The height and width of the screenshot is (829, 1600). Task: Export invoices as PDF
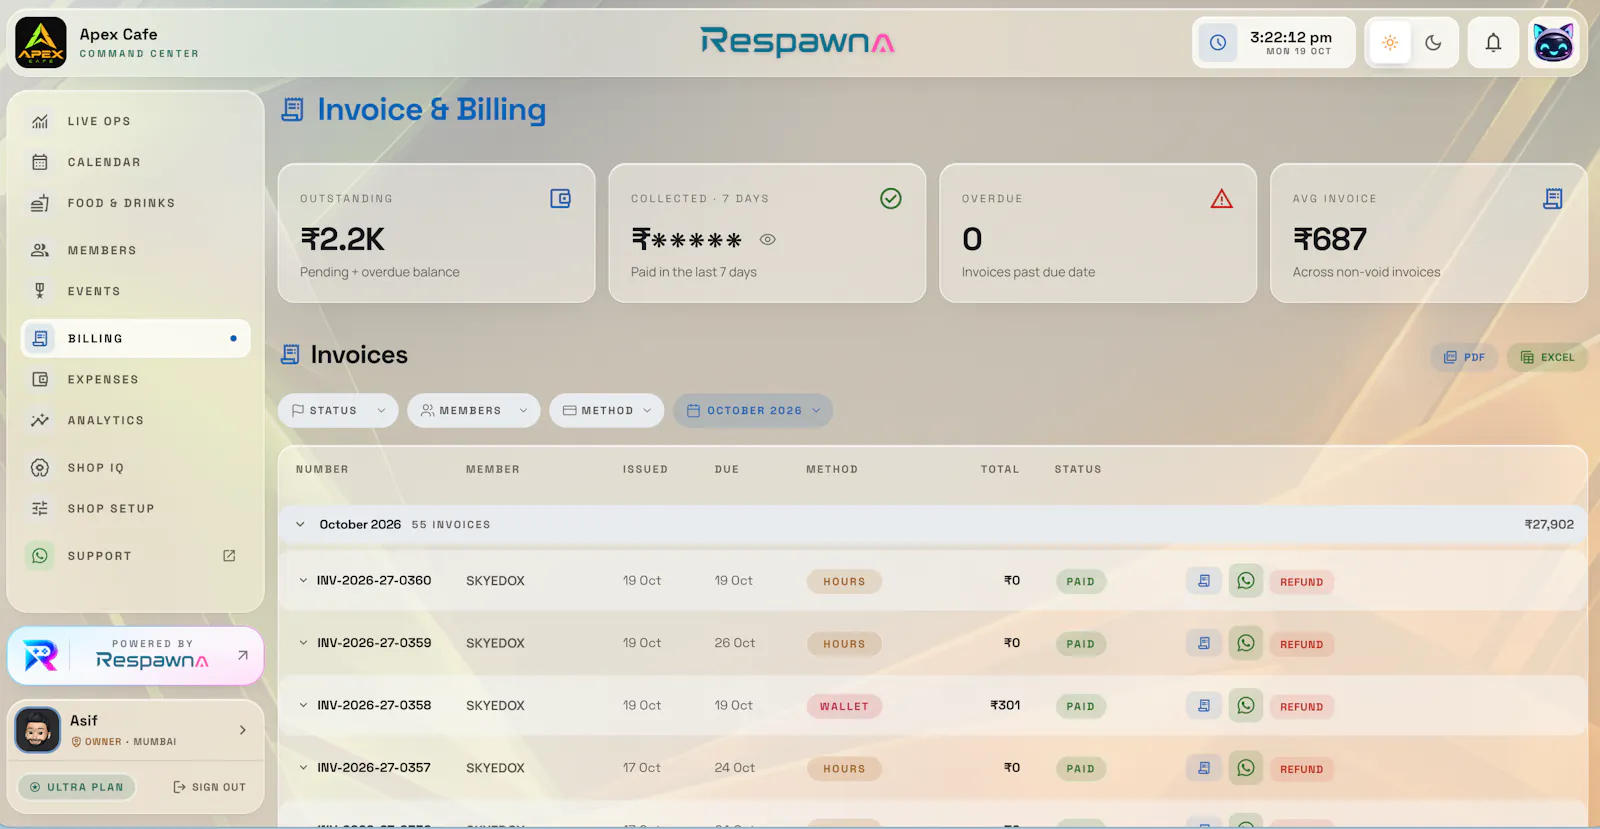point(1464,357)
